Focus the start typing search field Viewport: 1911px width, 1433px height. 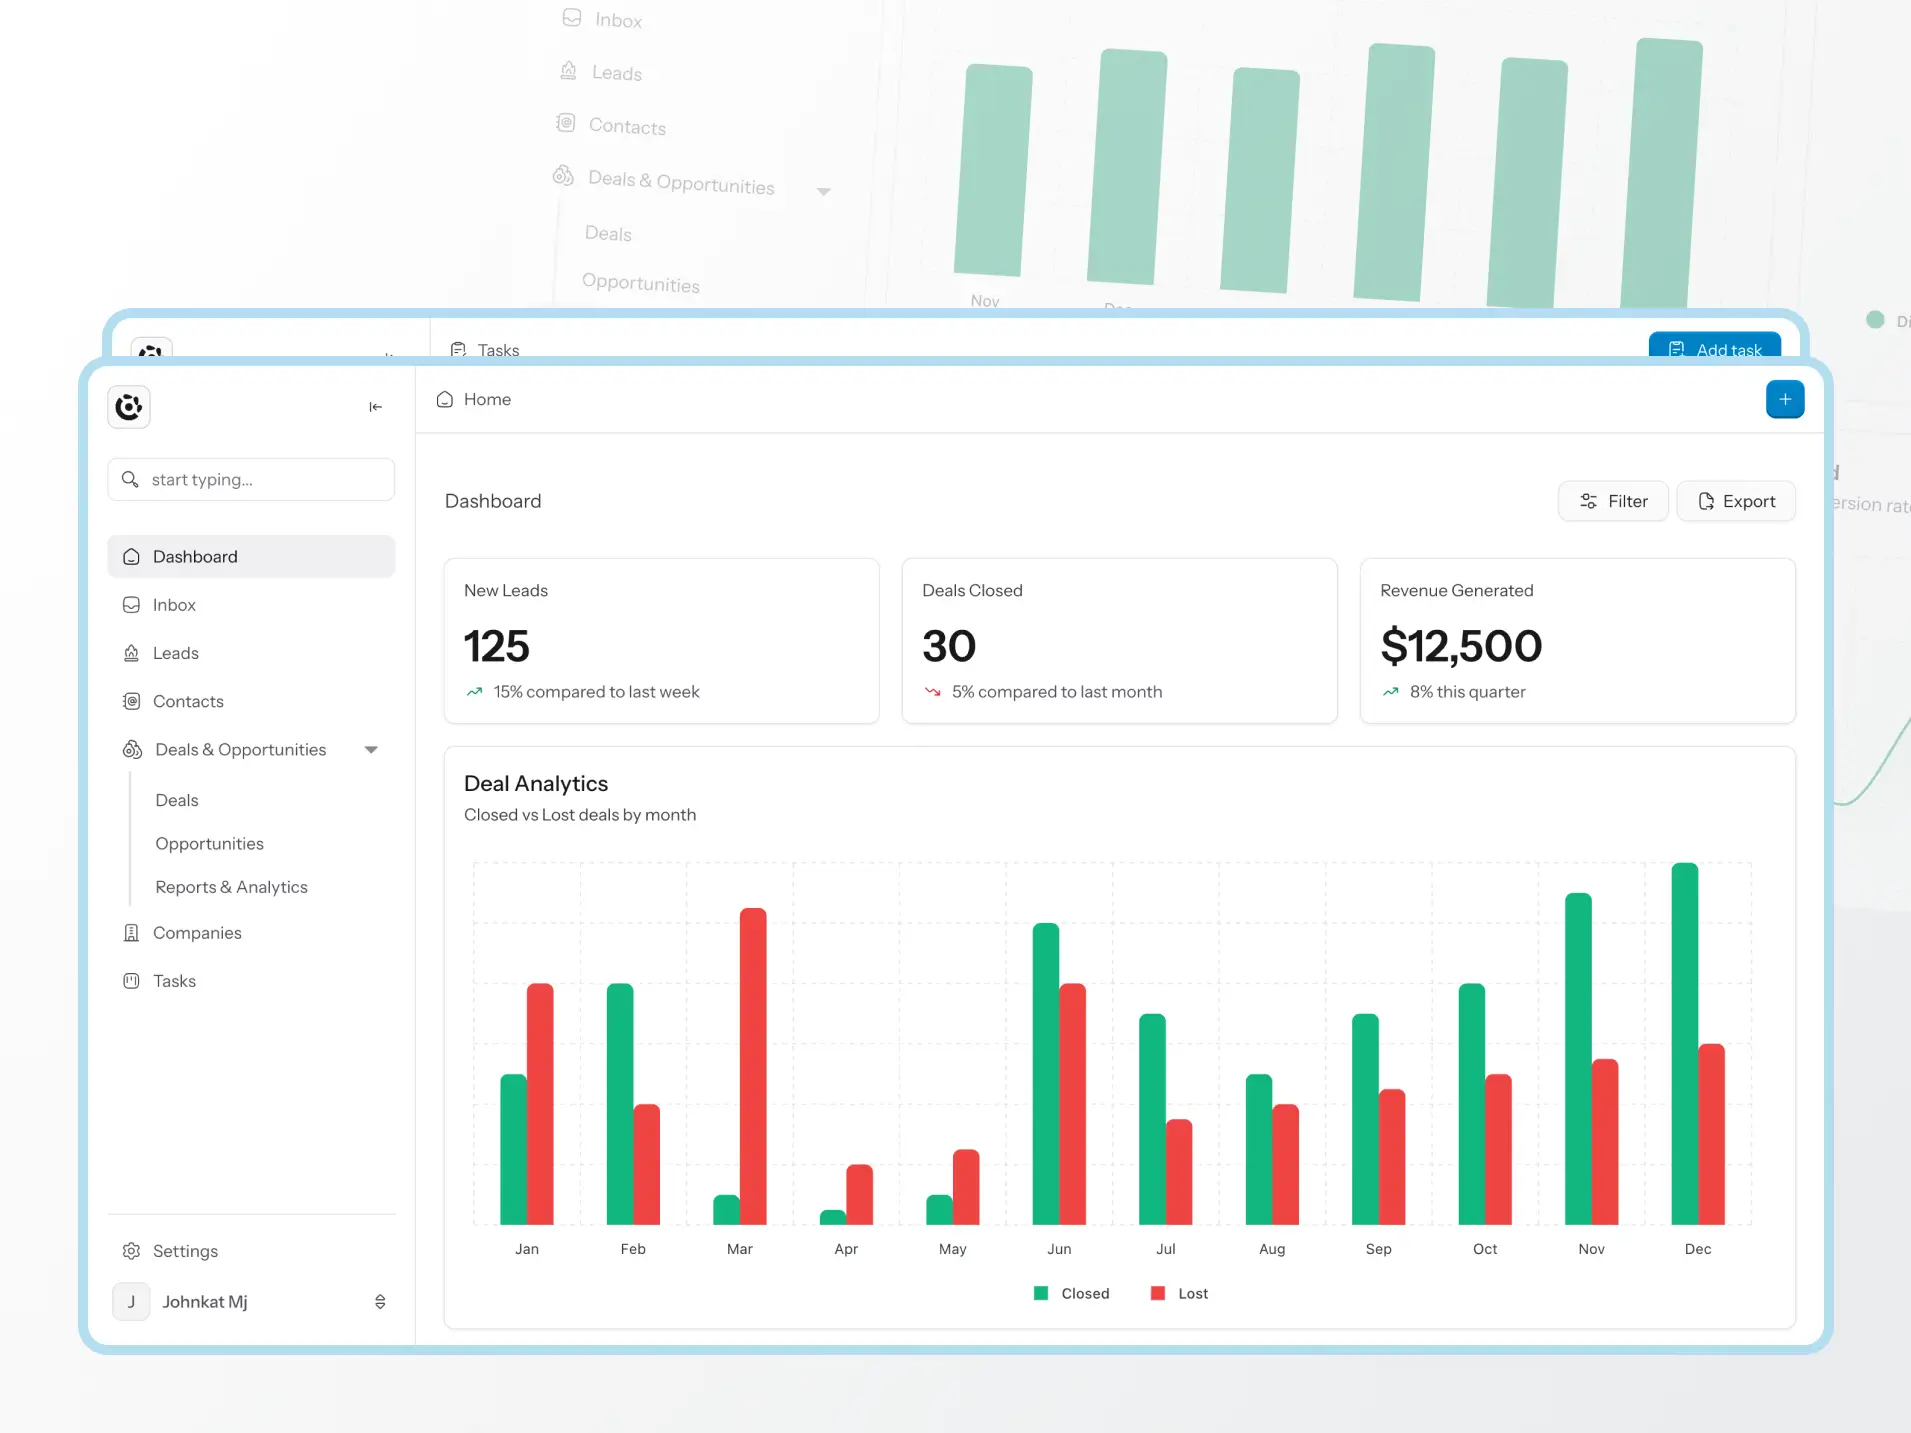251,480
